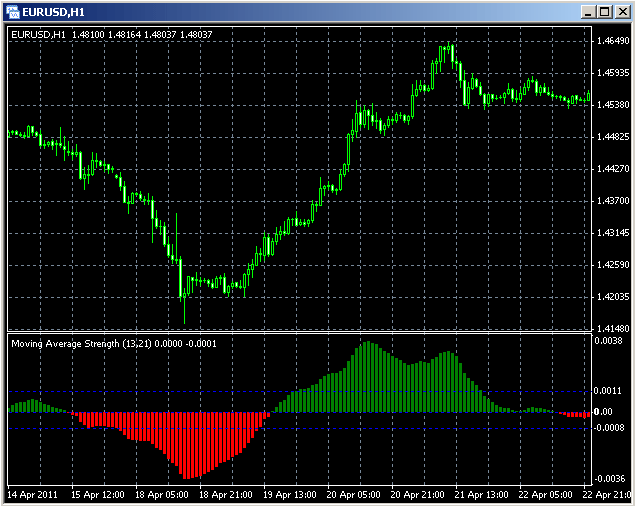
Task: Click the 1.42035 price scale label
Action: point(613,297)
